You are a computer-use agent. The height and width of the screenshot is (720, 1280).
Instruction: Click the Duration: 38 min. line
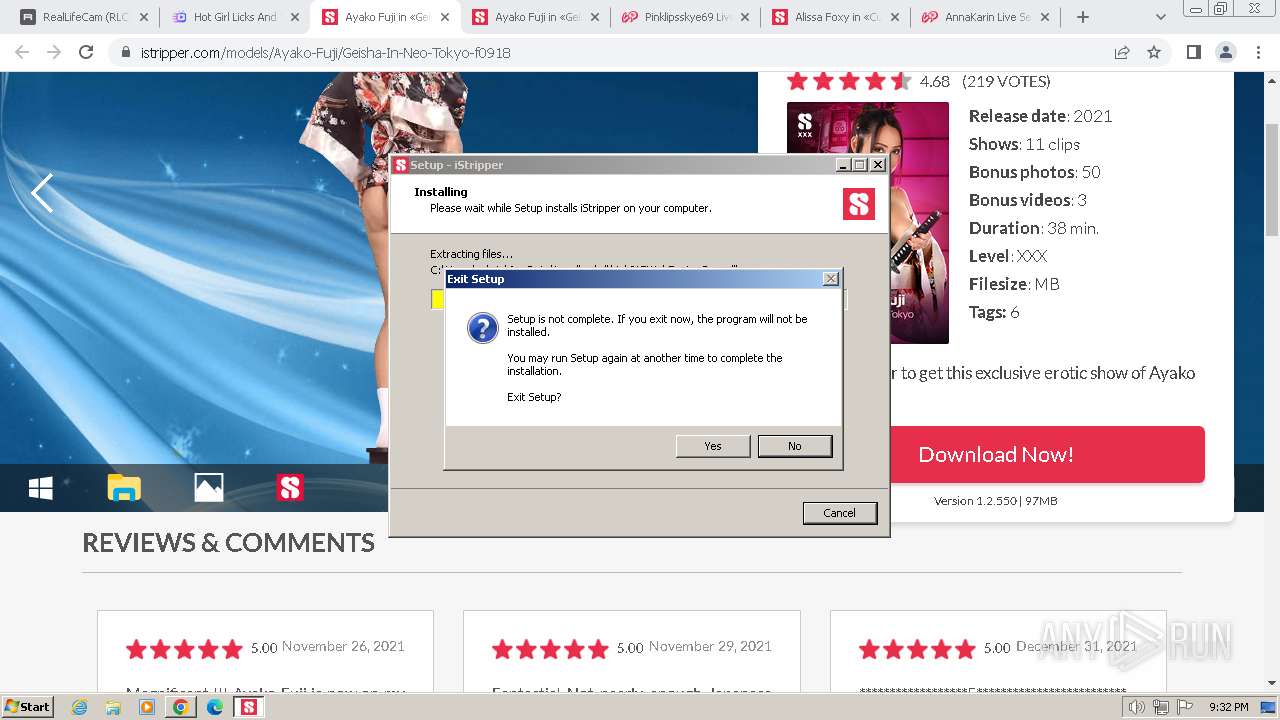pyautogui.click(x=1033, y=228)
